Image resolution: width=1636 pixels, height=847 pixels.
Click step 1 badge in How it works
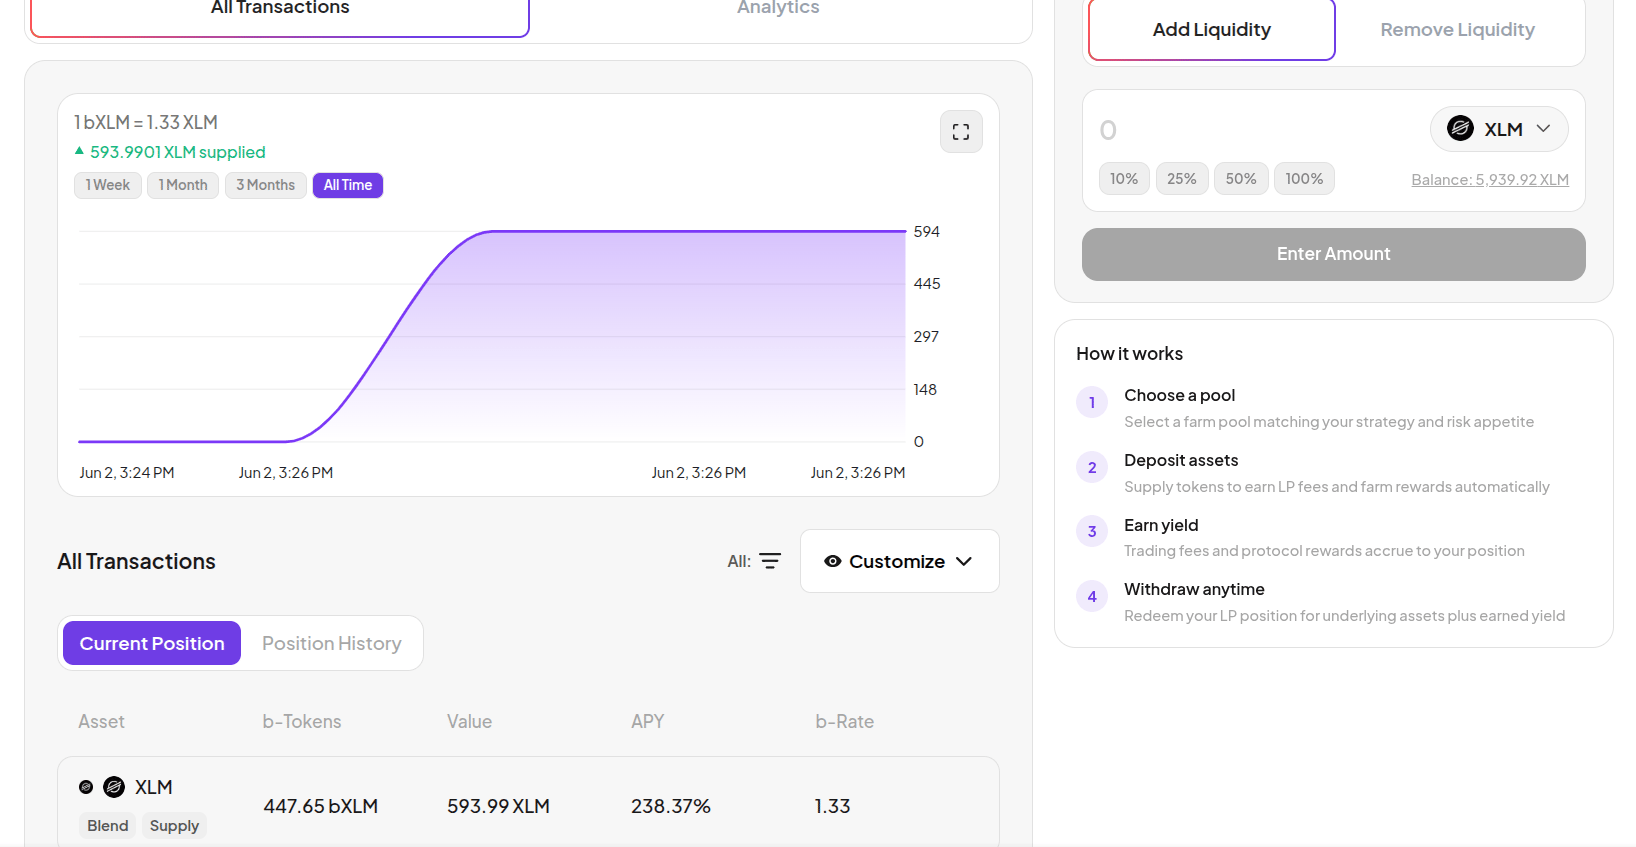click(1092, 402)
